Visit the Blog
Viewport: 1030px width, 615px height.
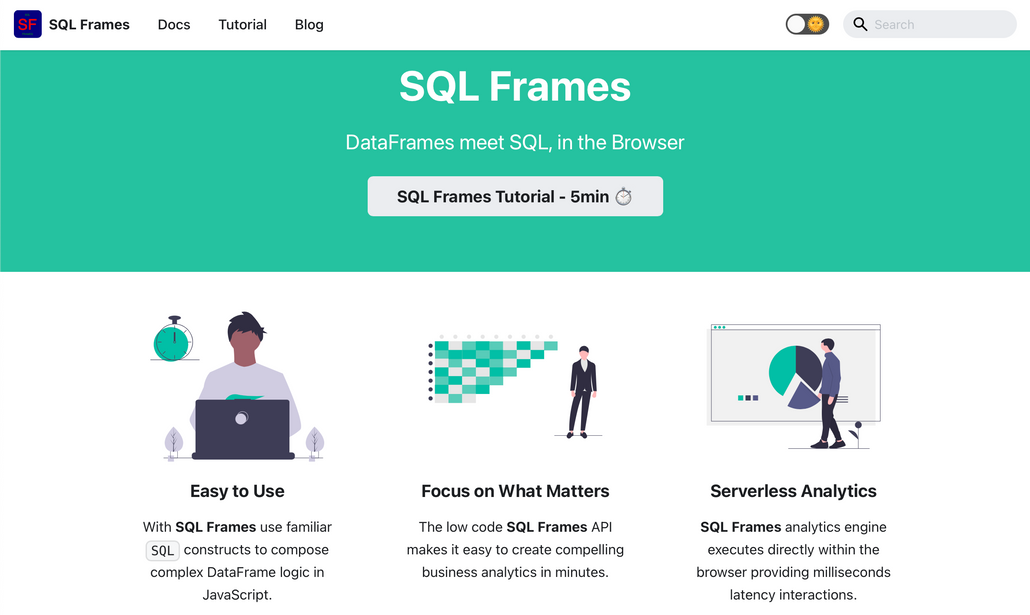[308, 24]
